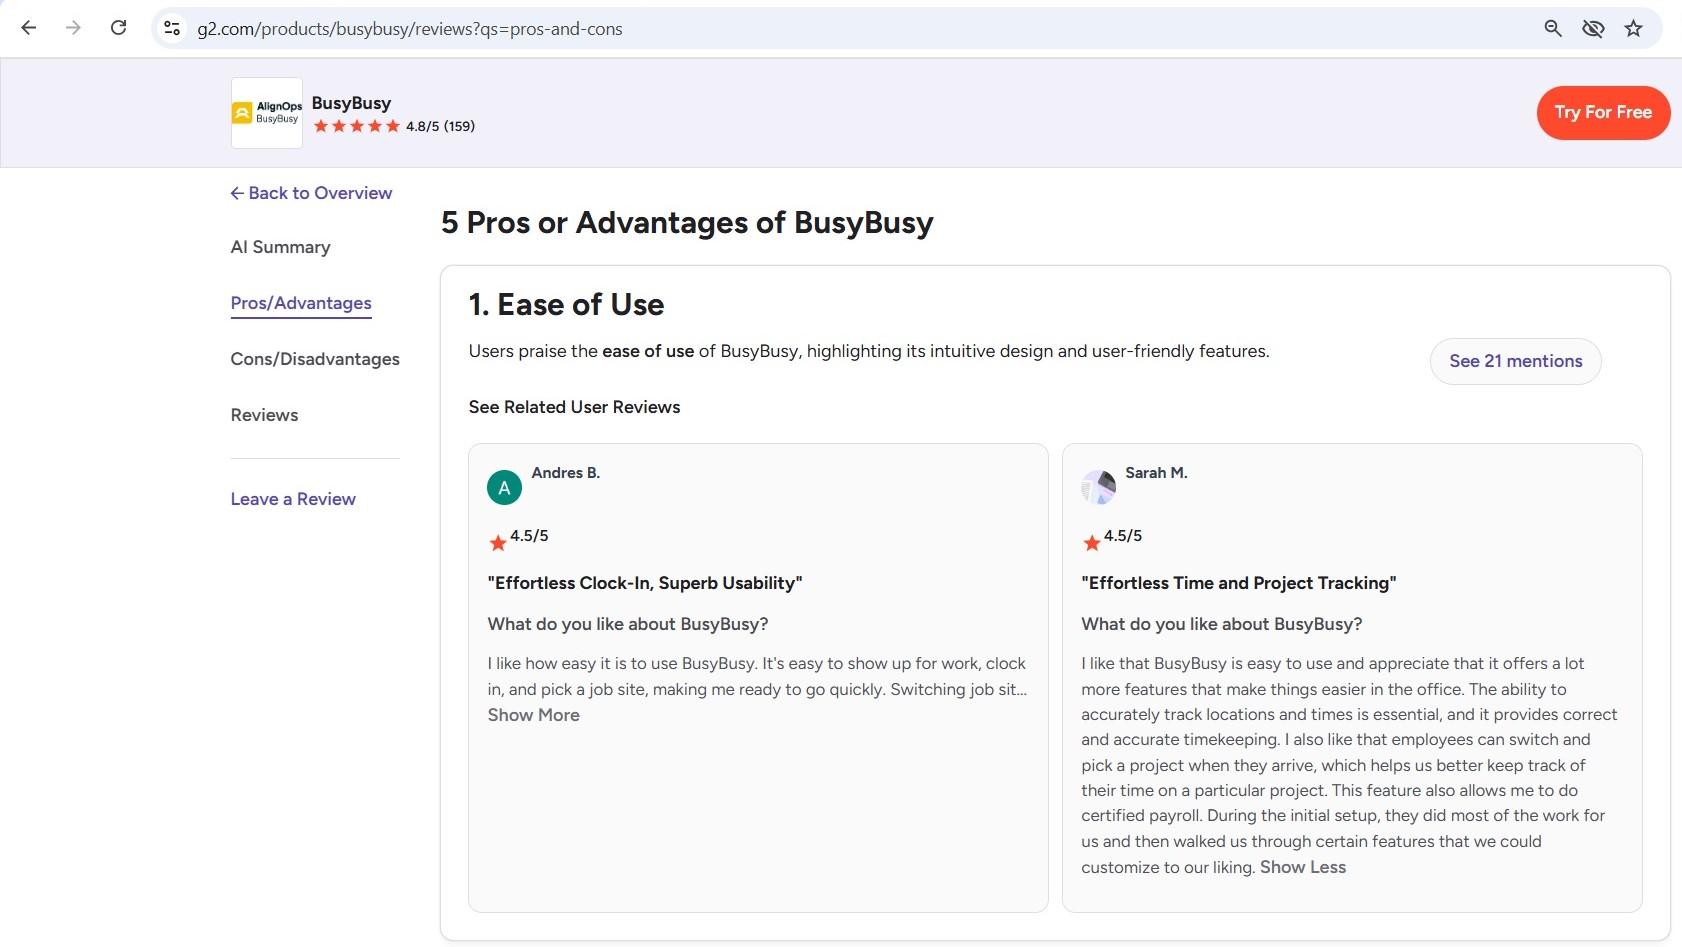
Task: Click Try For Free button
Action: coord(1603,113)
